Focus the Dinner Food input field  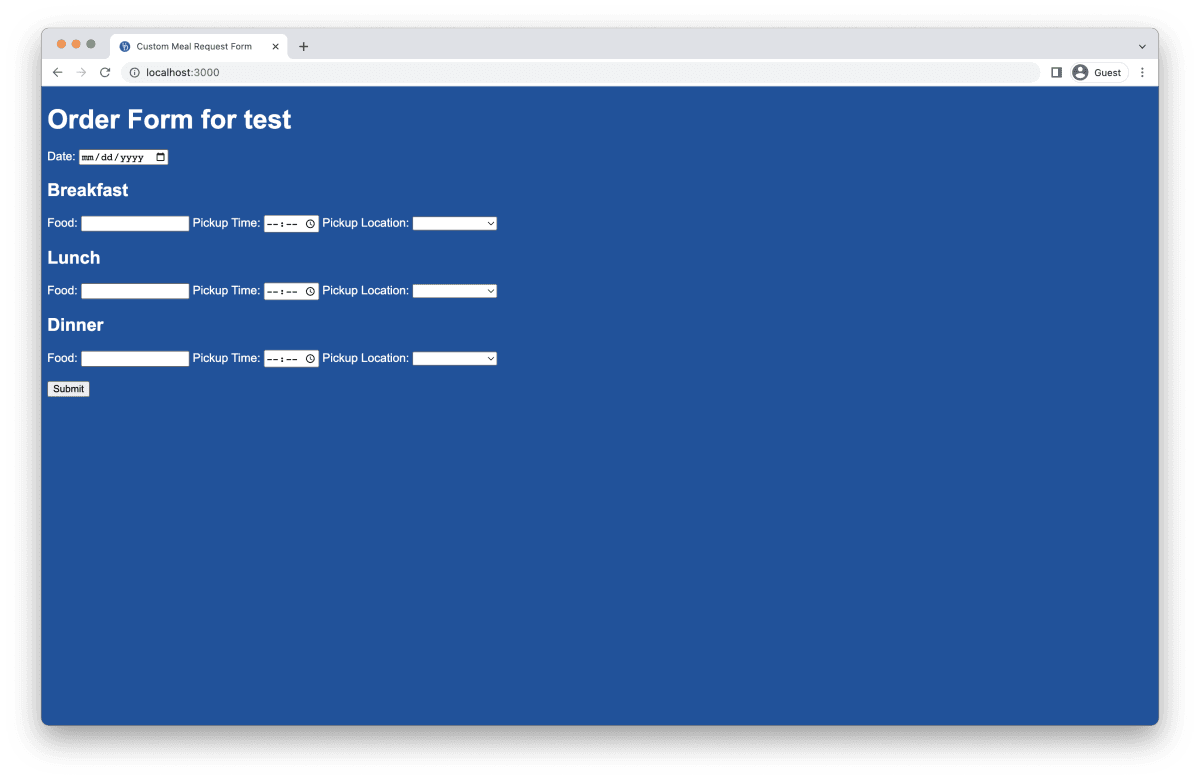click(135, 358)
